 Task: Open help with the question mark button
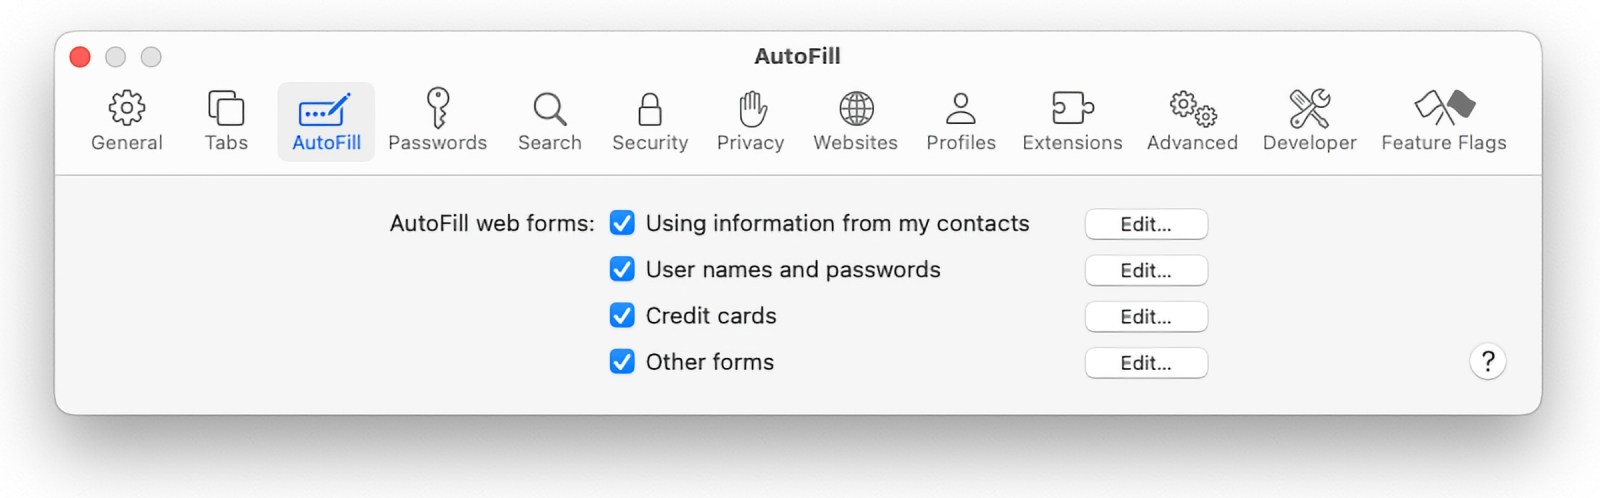(1487, 361)
